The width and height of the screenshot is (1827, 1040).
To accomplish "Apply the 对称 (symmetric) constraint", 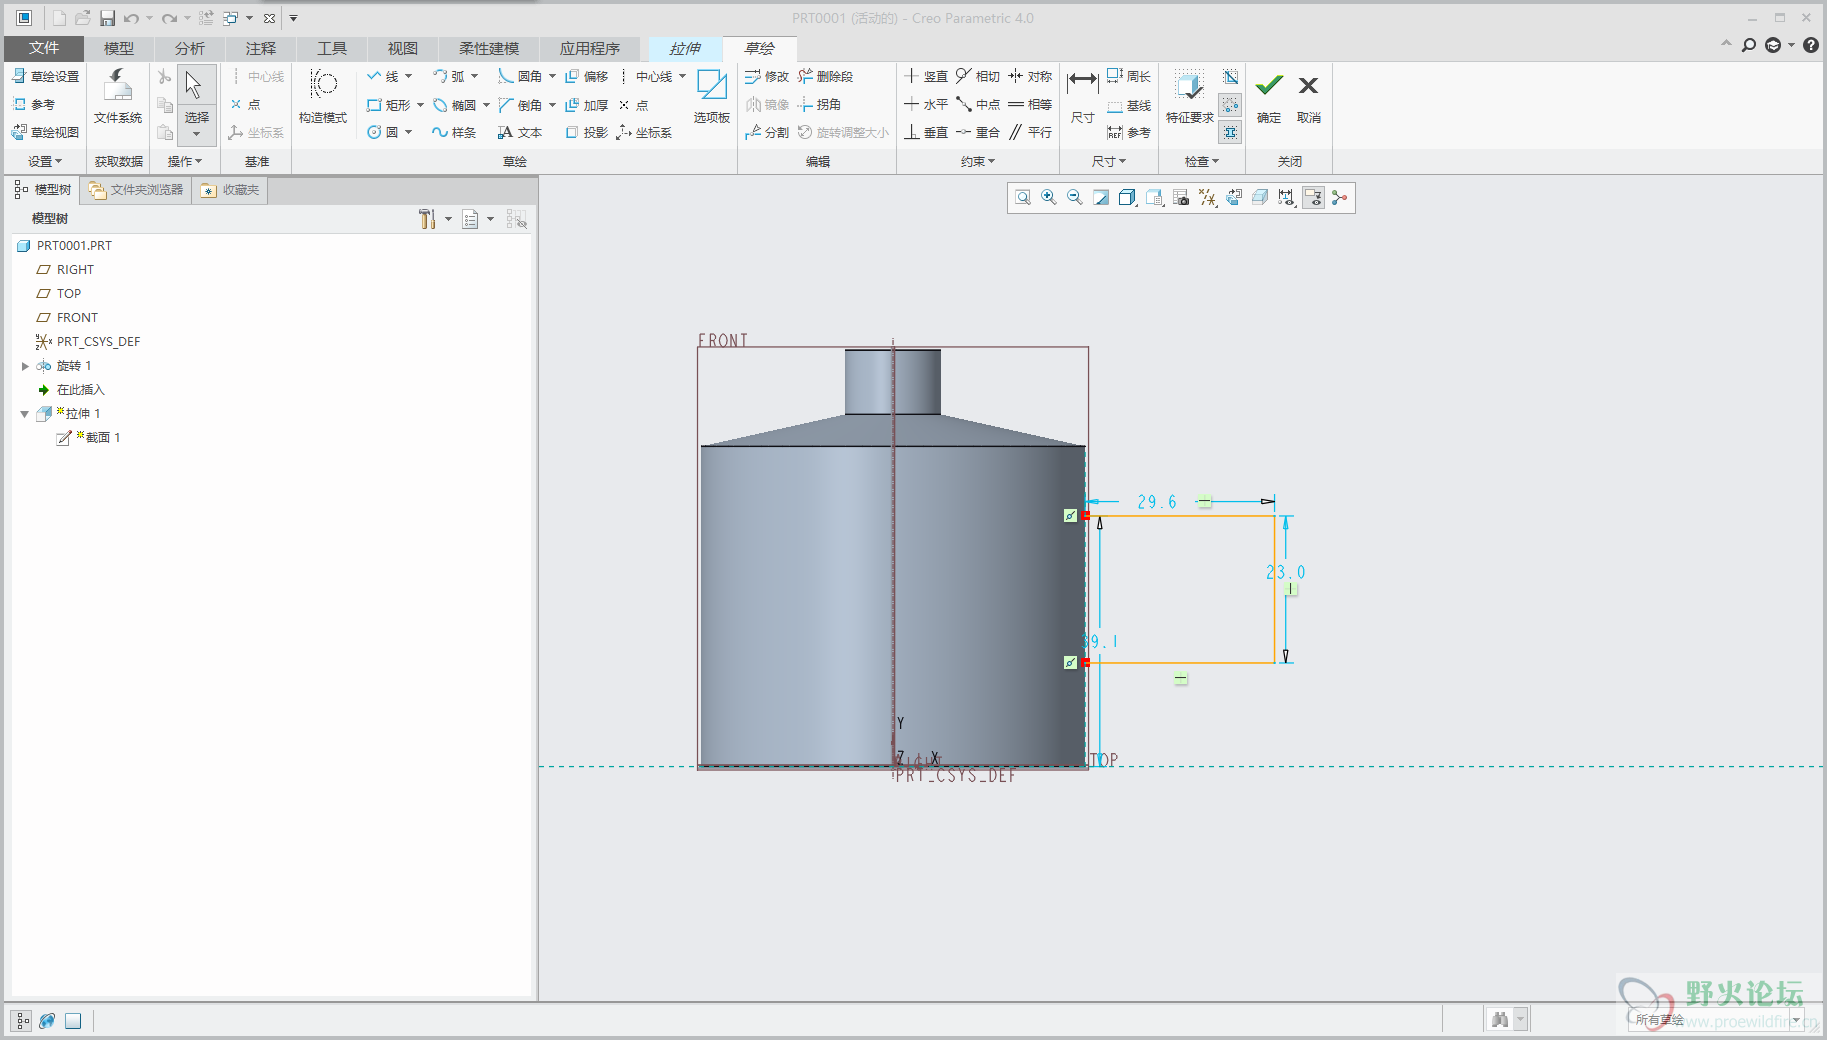I will click(x=1030, y=77).
